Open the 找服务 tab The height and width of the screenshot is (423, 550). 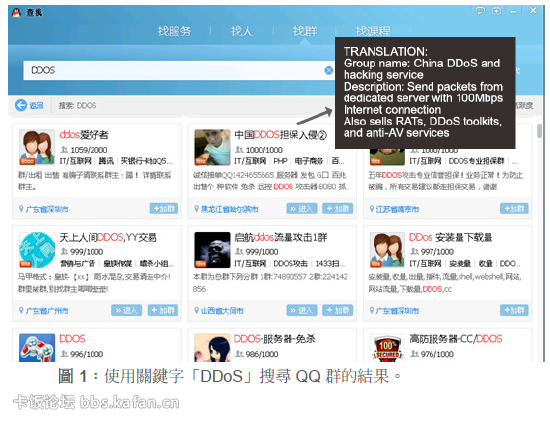click(x=174, y=31)
